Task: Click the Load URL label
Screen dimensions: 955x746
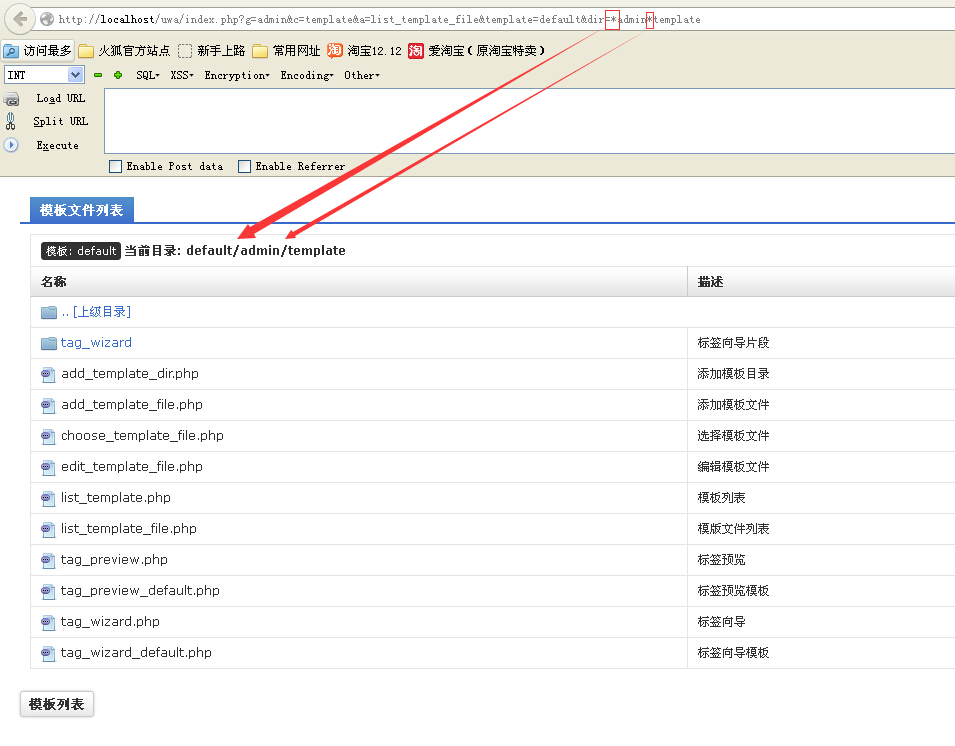Action: coord(60,99)
